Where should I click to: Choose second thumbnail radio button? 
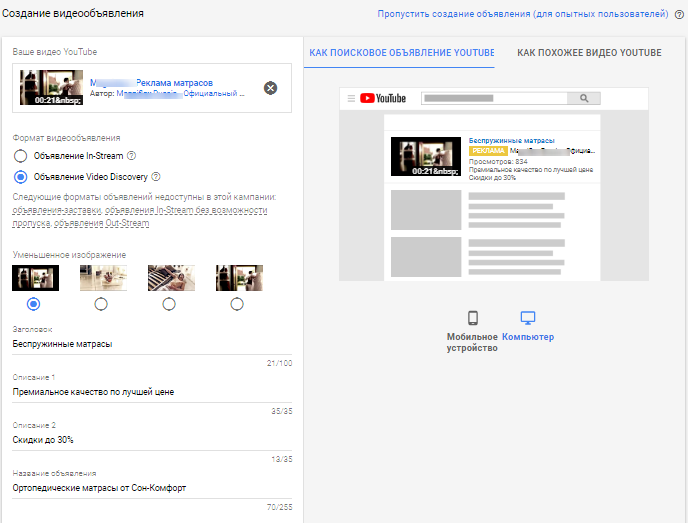(101, 304)
